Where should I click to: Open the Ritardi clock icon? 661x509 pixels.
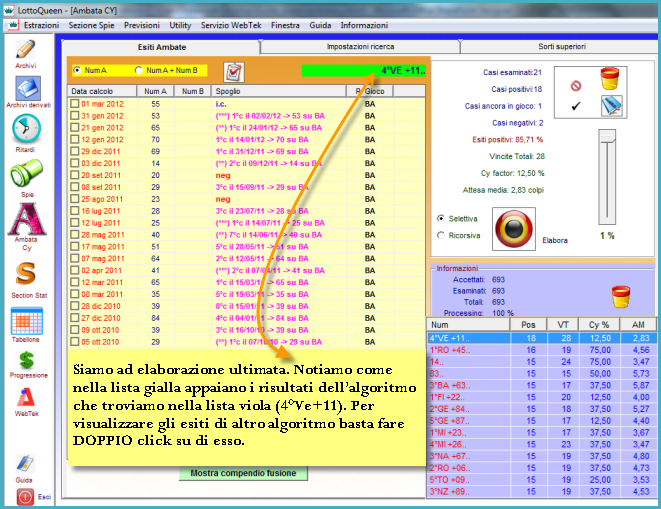[x=26, y=129]
